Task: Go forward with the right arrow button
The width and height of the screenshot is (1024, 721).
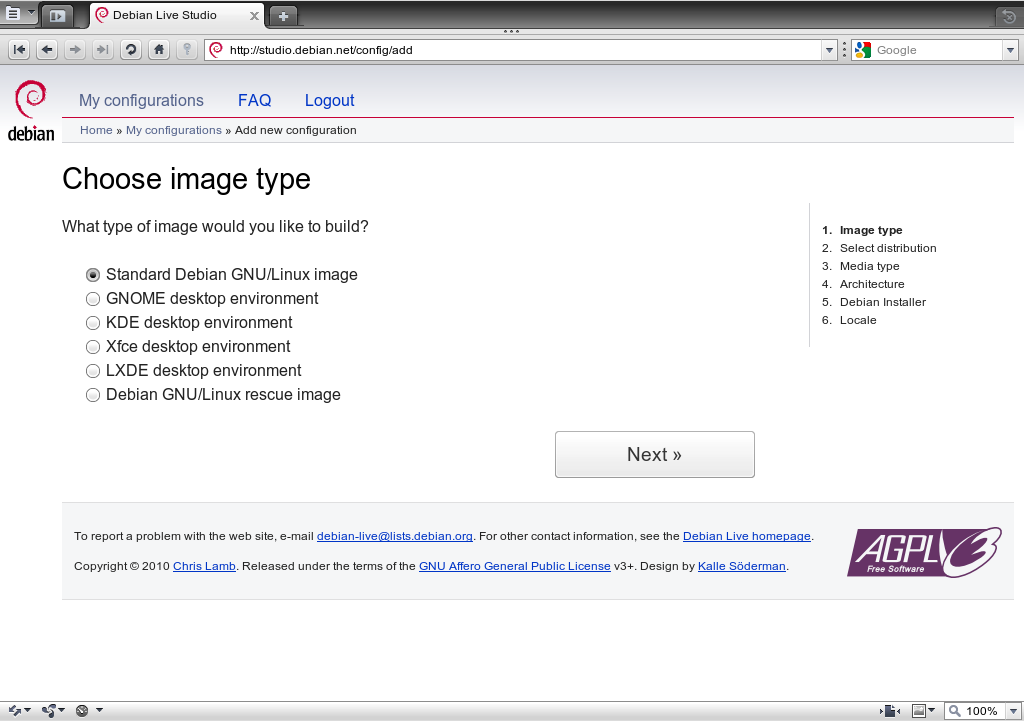Action: point(75,50)
